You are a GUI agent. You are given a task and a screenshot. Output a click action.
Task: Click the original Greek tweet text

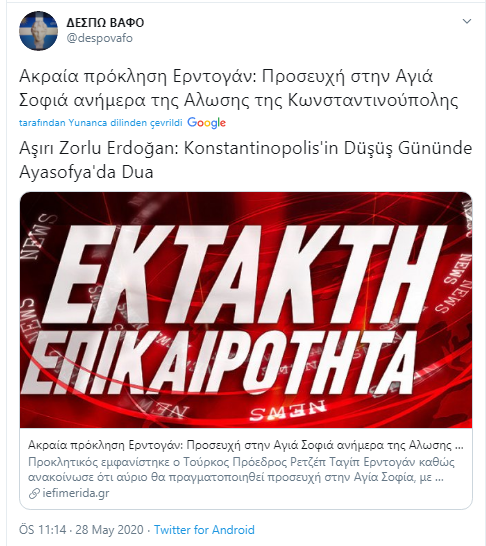point(238,88)
